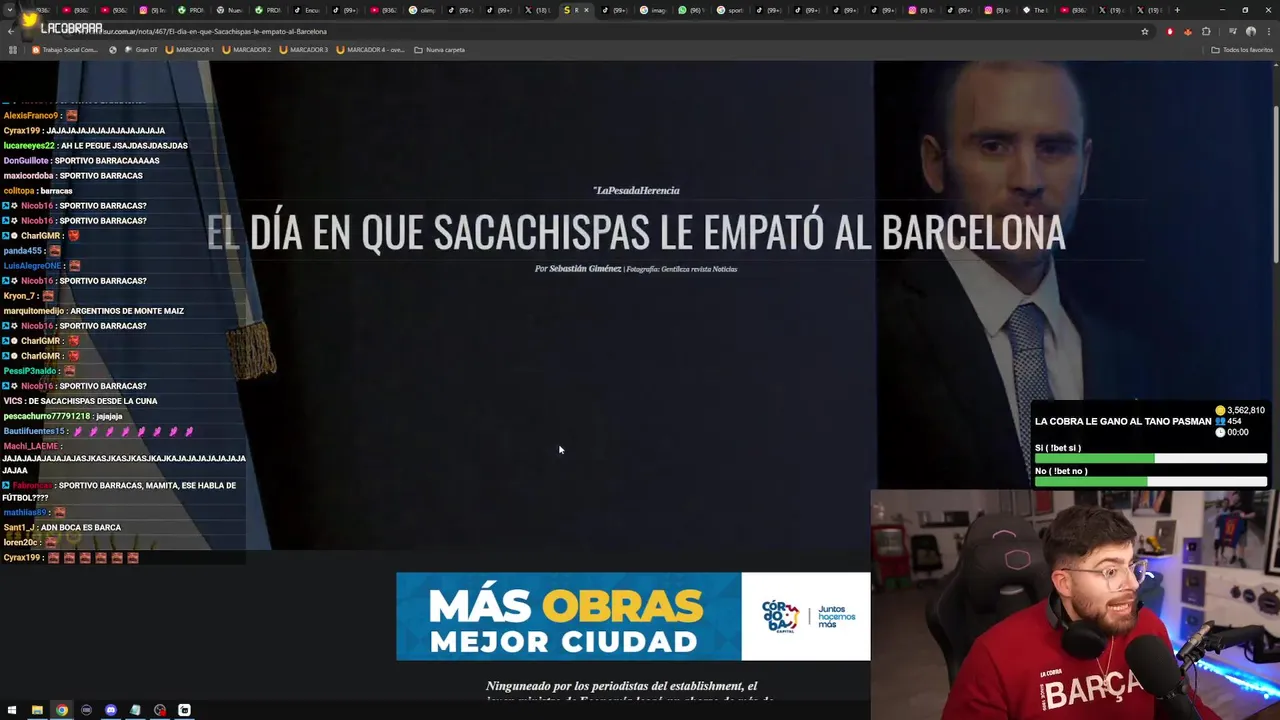Click the #LaPesadaHerencia tag
The image size is (1280, 720).
636,190
